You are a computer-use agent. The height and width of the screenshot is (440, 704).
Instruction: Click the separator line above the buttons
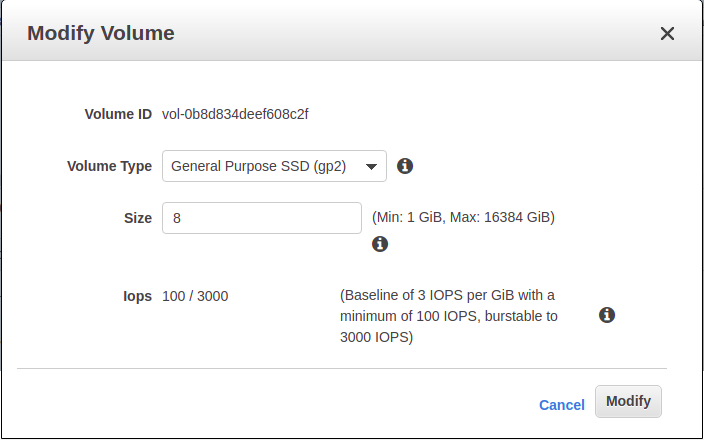[x=342, y=369]
